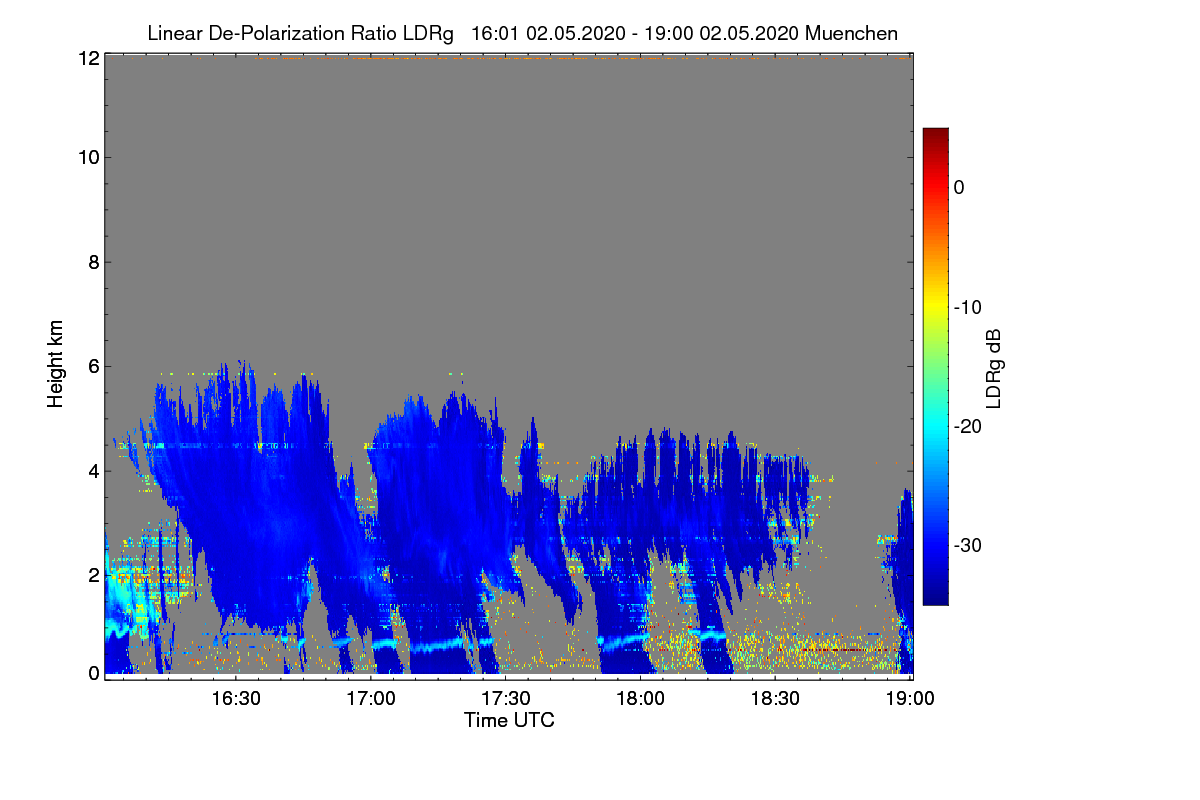Screen dimensions: 1200x800
Task: Click the 17:00 time tick label
Action: point(371,698)
